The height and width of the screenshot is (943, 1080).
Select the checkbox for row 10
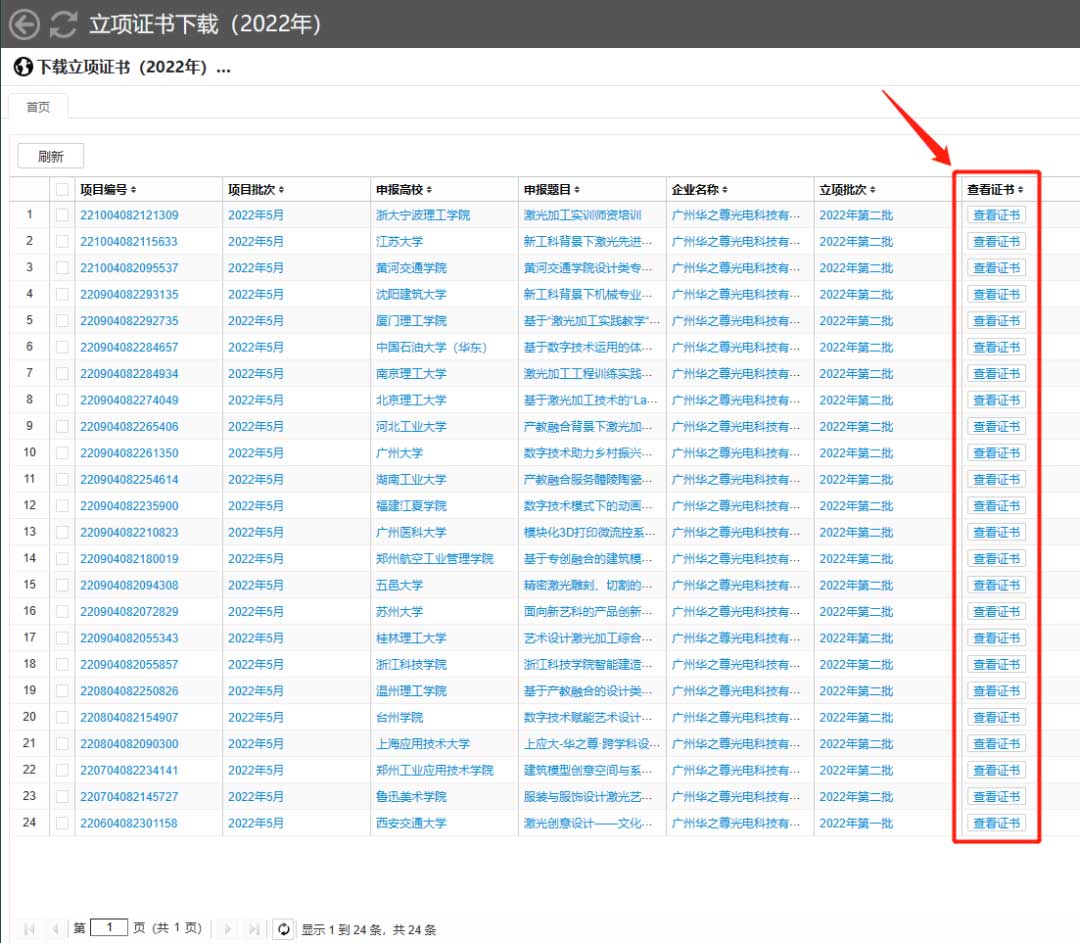click(x=62, y=453)
